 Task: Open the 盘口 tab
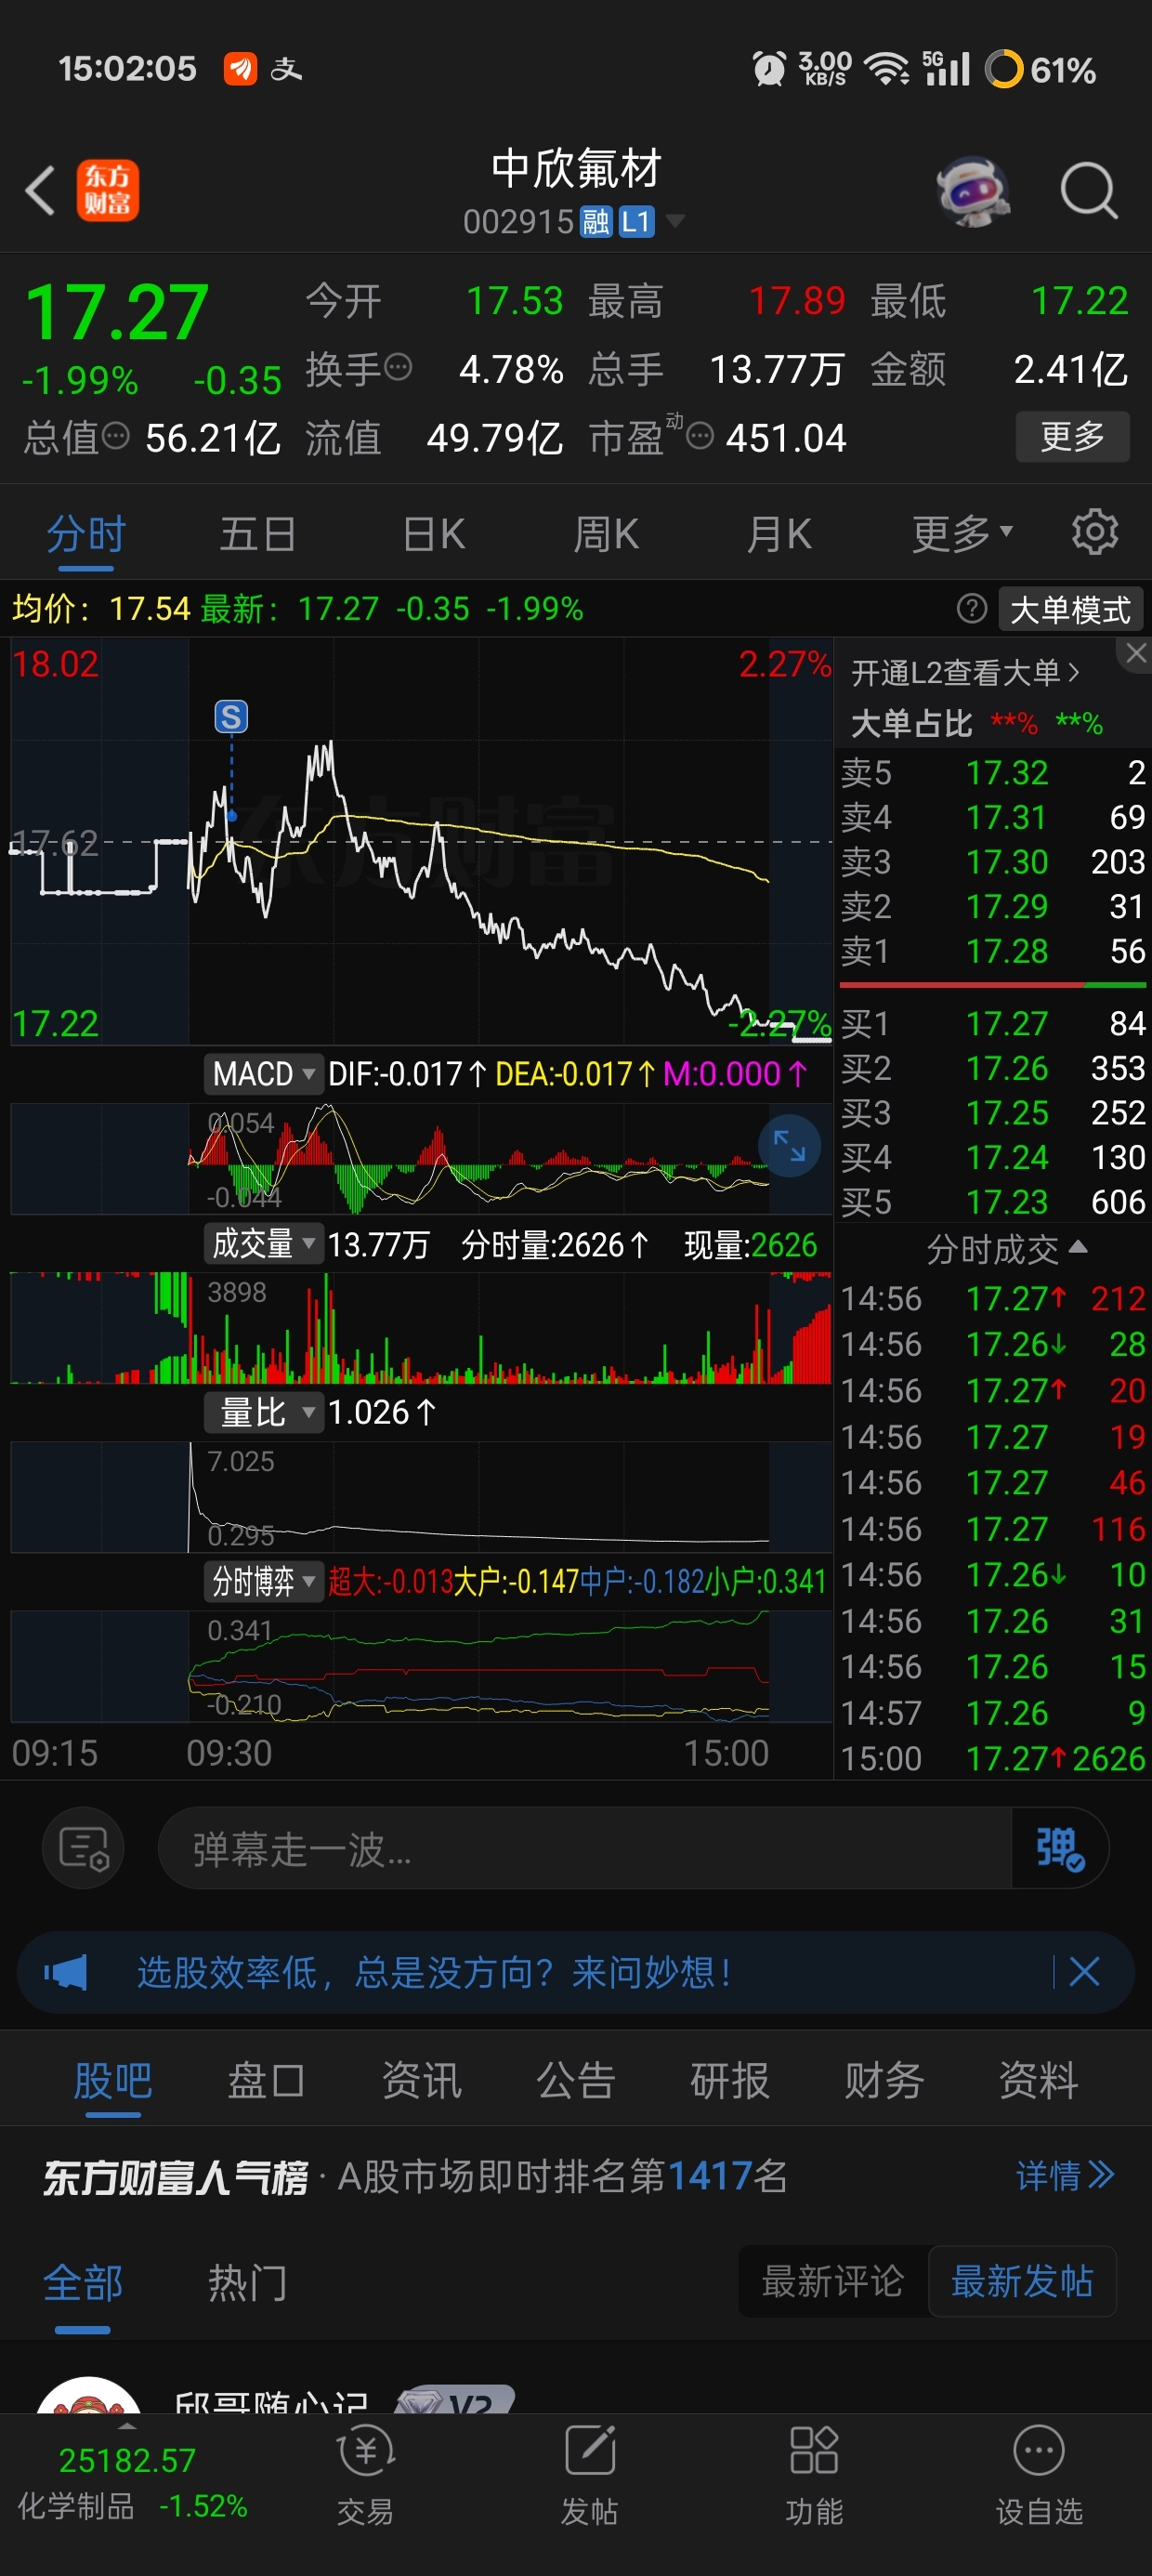pyautogui.click(x=266, y=2081)
